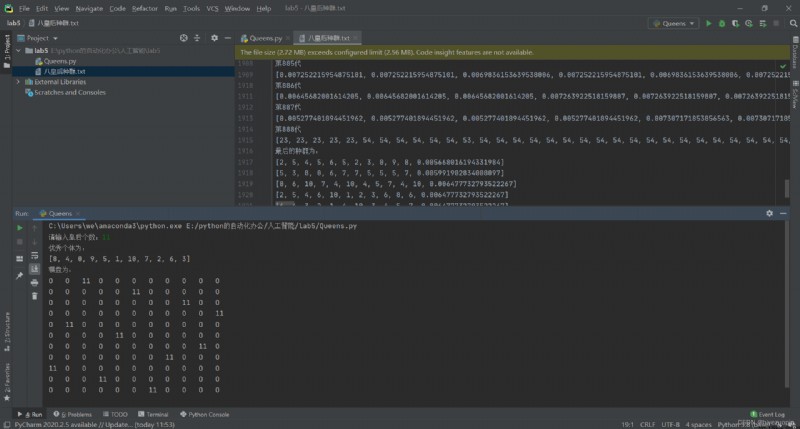
Task: Pin the Run tab
Action: pyautogui.click(x=19, y=276)
